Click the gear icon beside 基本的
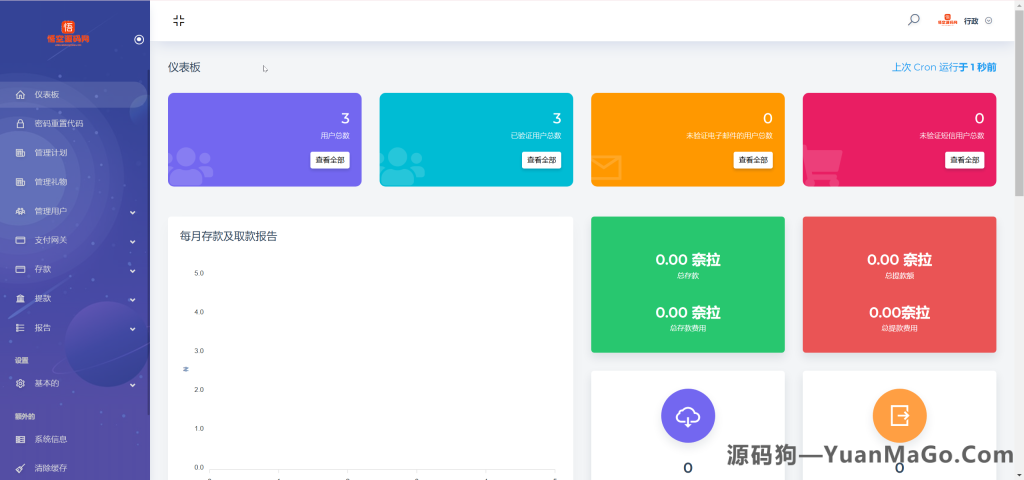This screenshot has height=480, width=1024. click(20, 383)
